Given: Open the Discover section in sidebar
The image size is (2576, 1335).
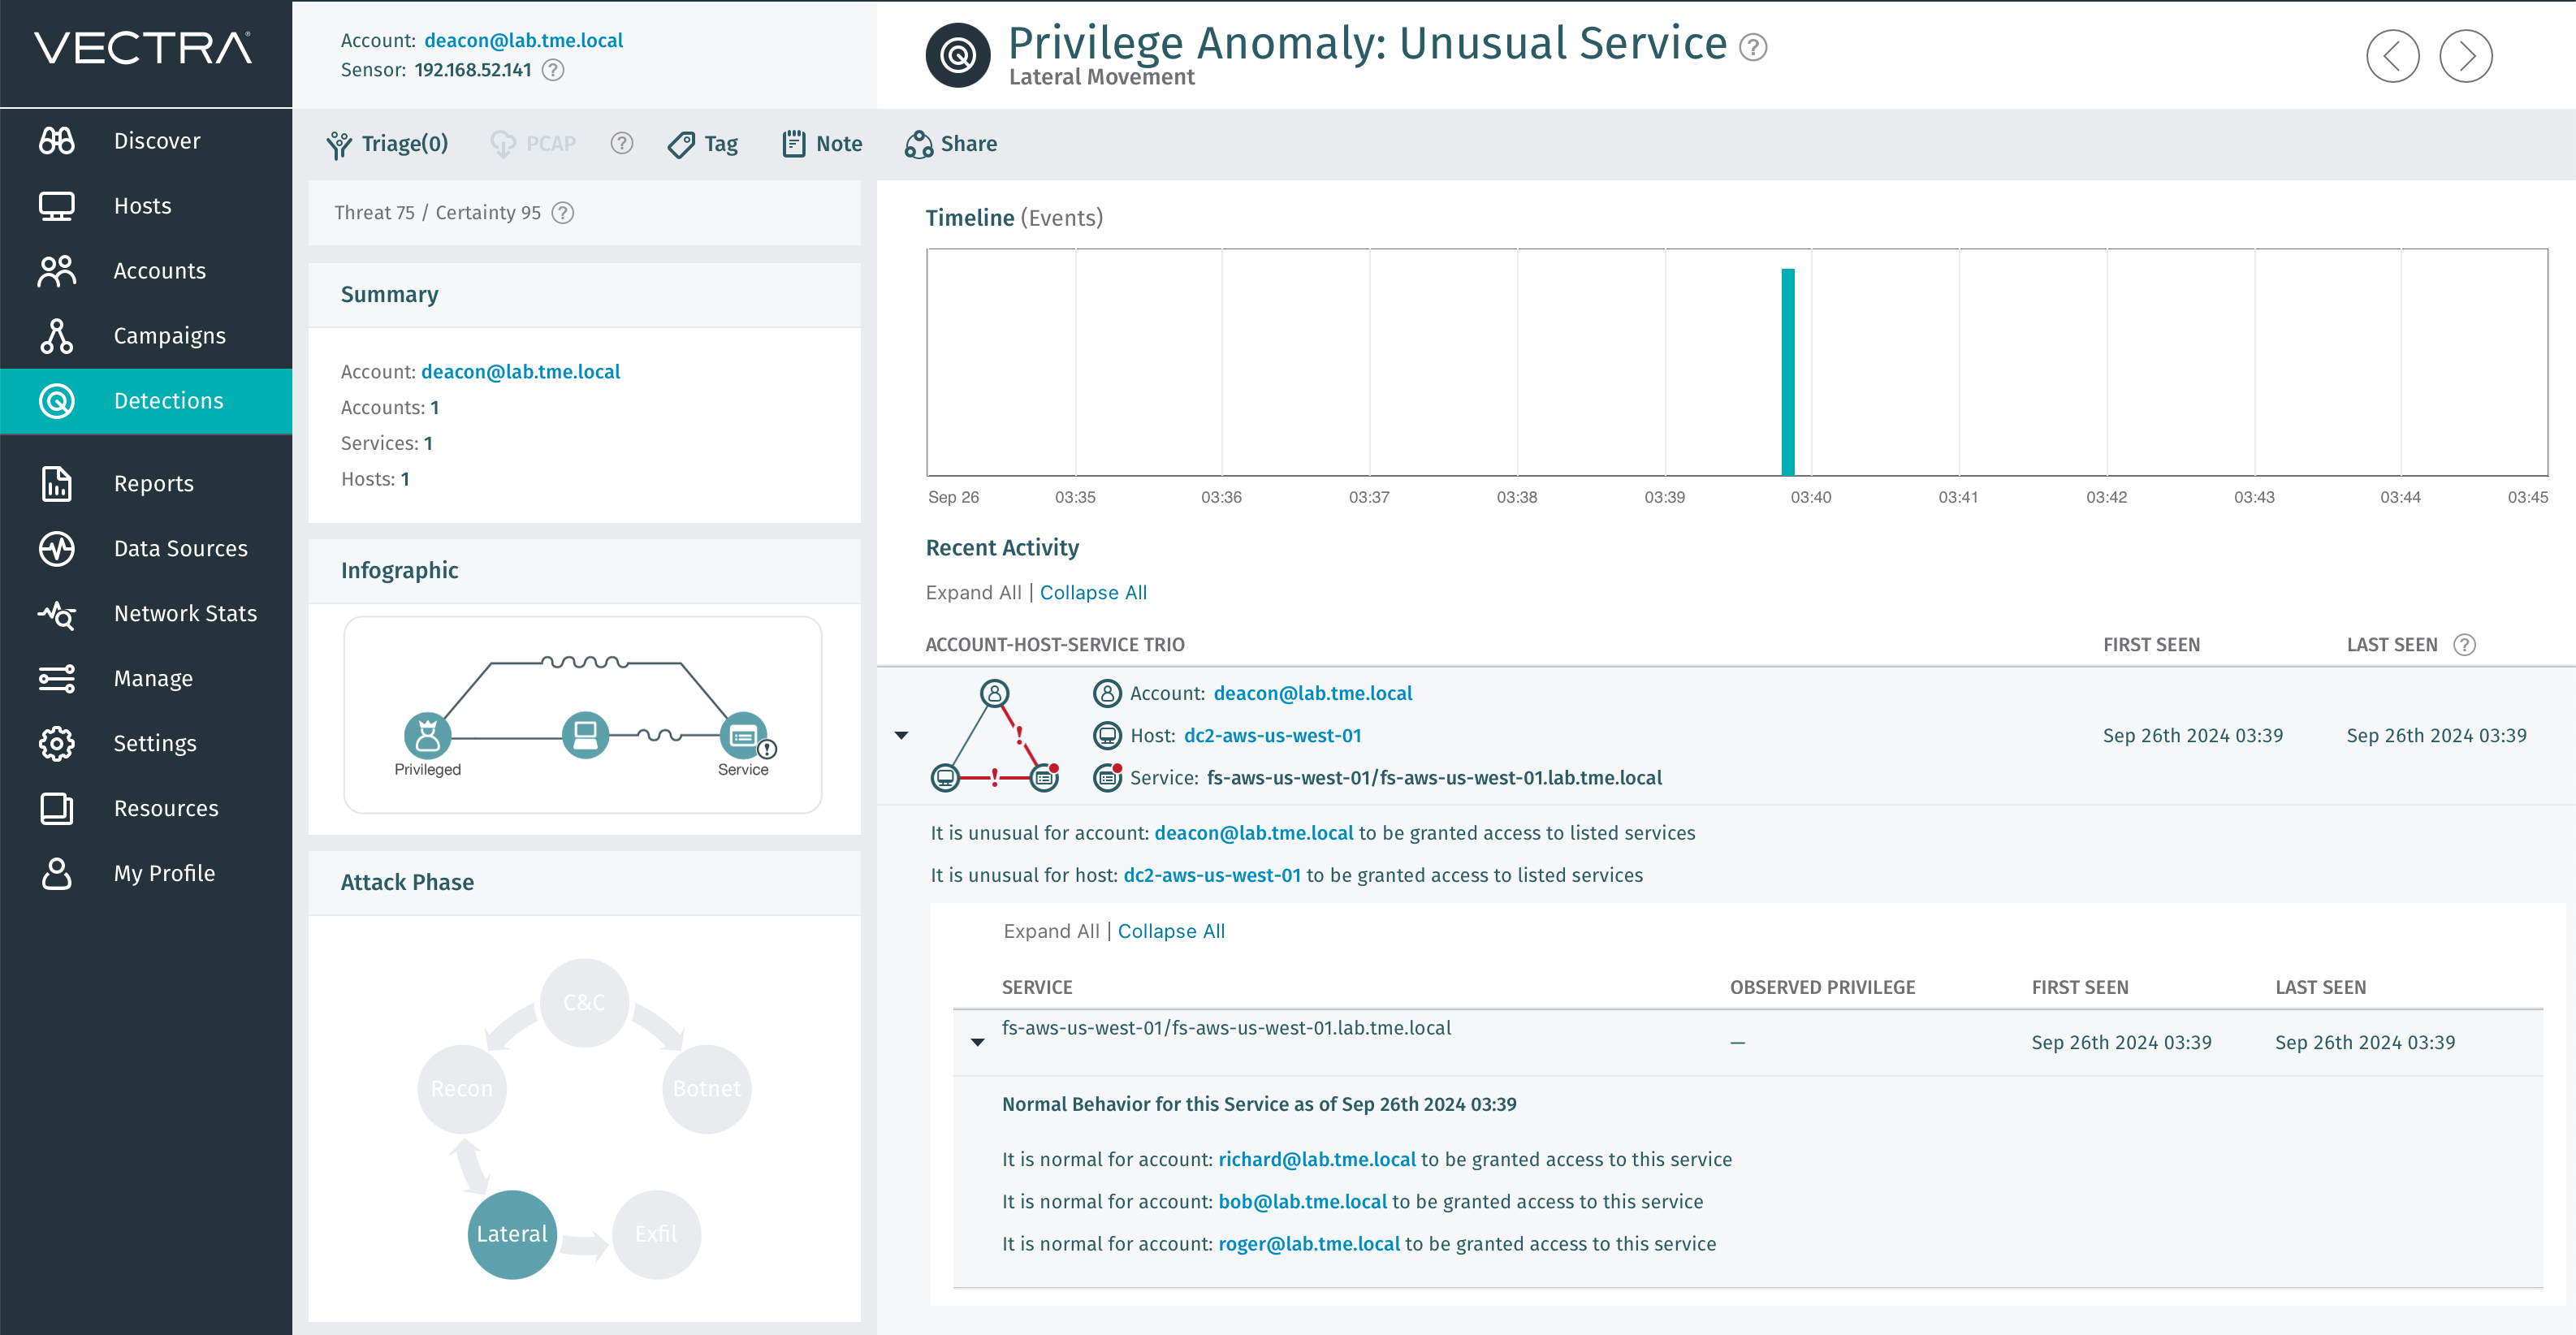Looking at the screenshot, I should (156, 140).
